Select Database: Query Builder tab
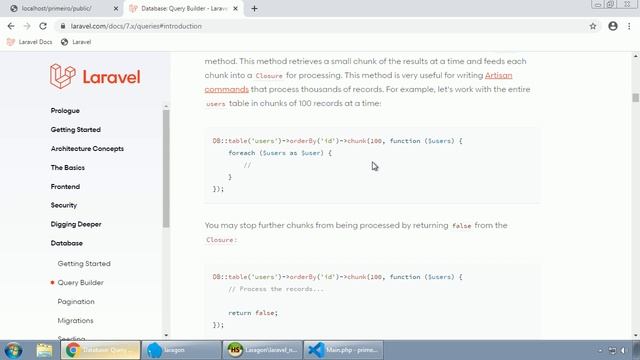640x360 pixels. click(x=184, y=8)
